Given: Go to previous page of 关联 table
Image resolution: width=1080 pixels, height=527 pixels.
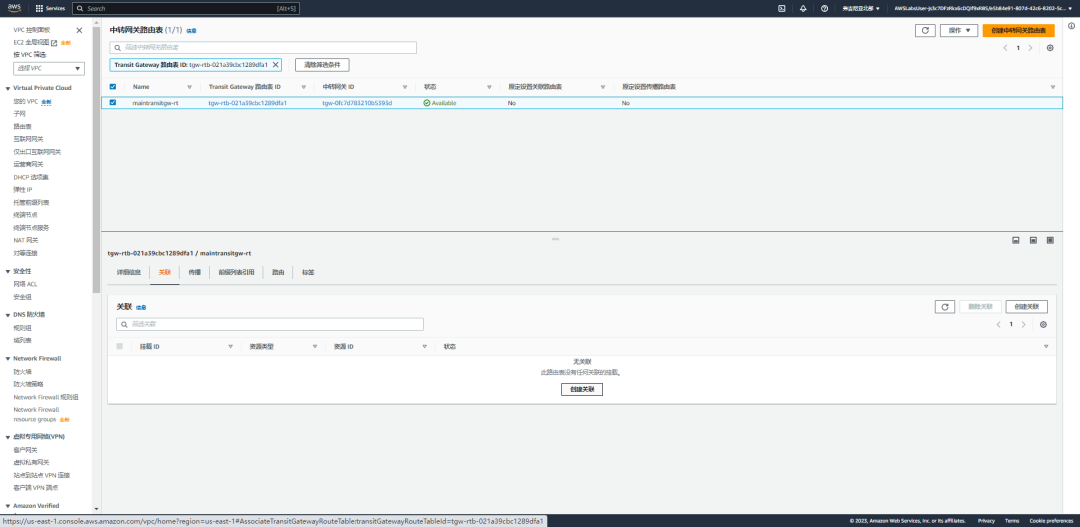Looking at the screenshot, I should coord(999,324).
